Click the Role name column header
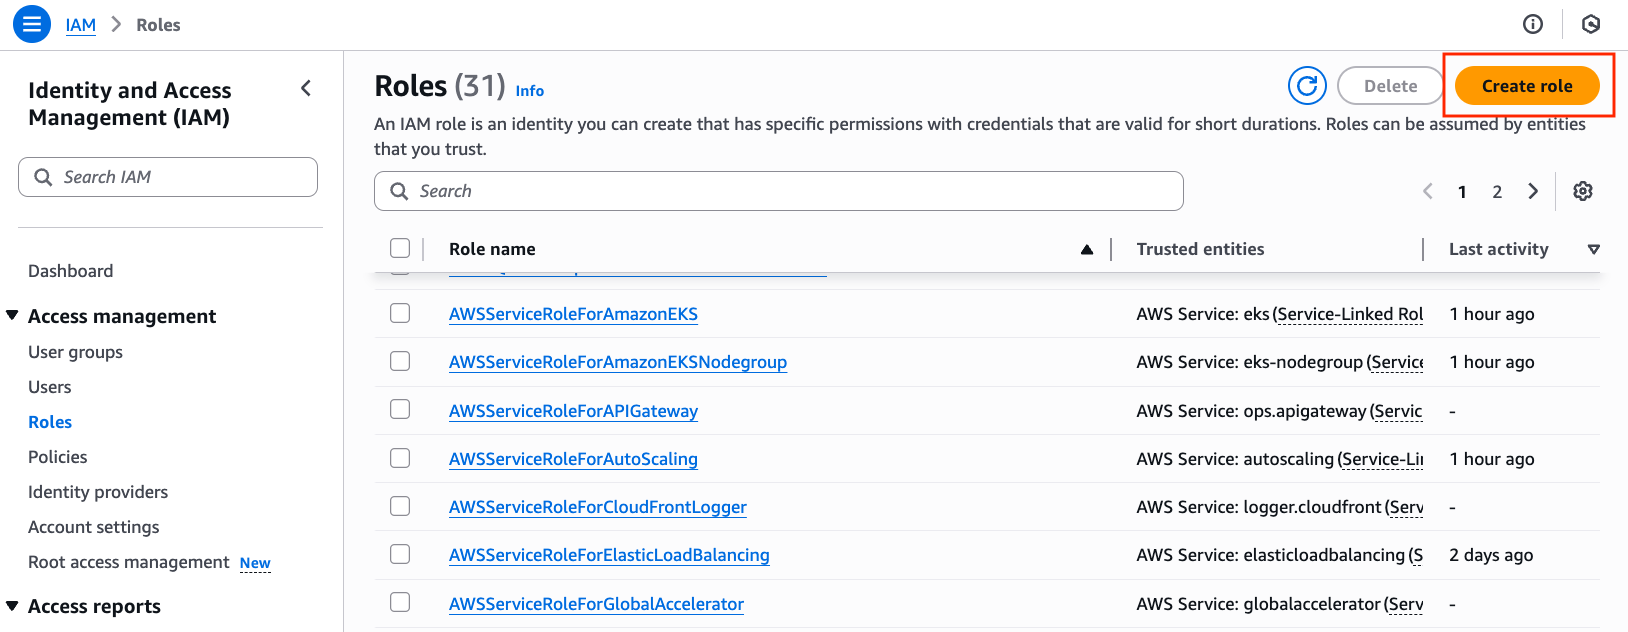The image size is (1628, 632). tap(492, 249)
